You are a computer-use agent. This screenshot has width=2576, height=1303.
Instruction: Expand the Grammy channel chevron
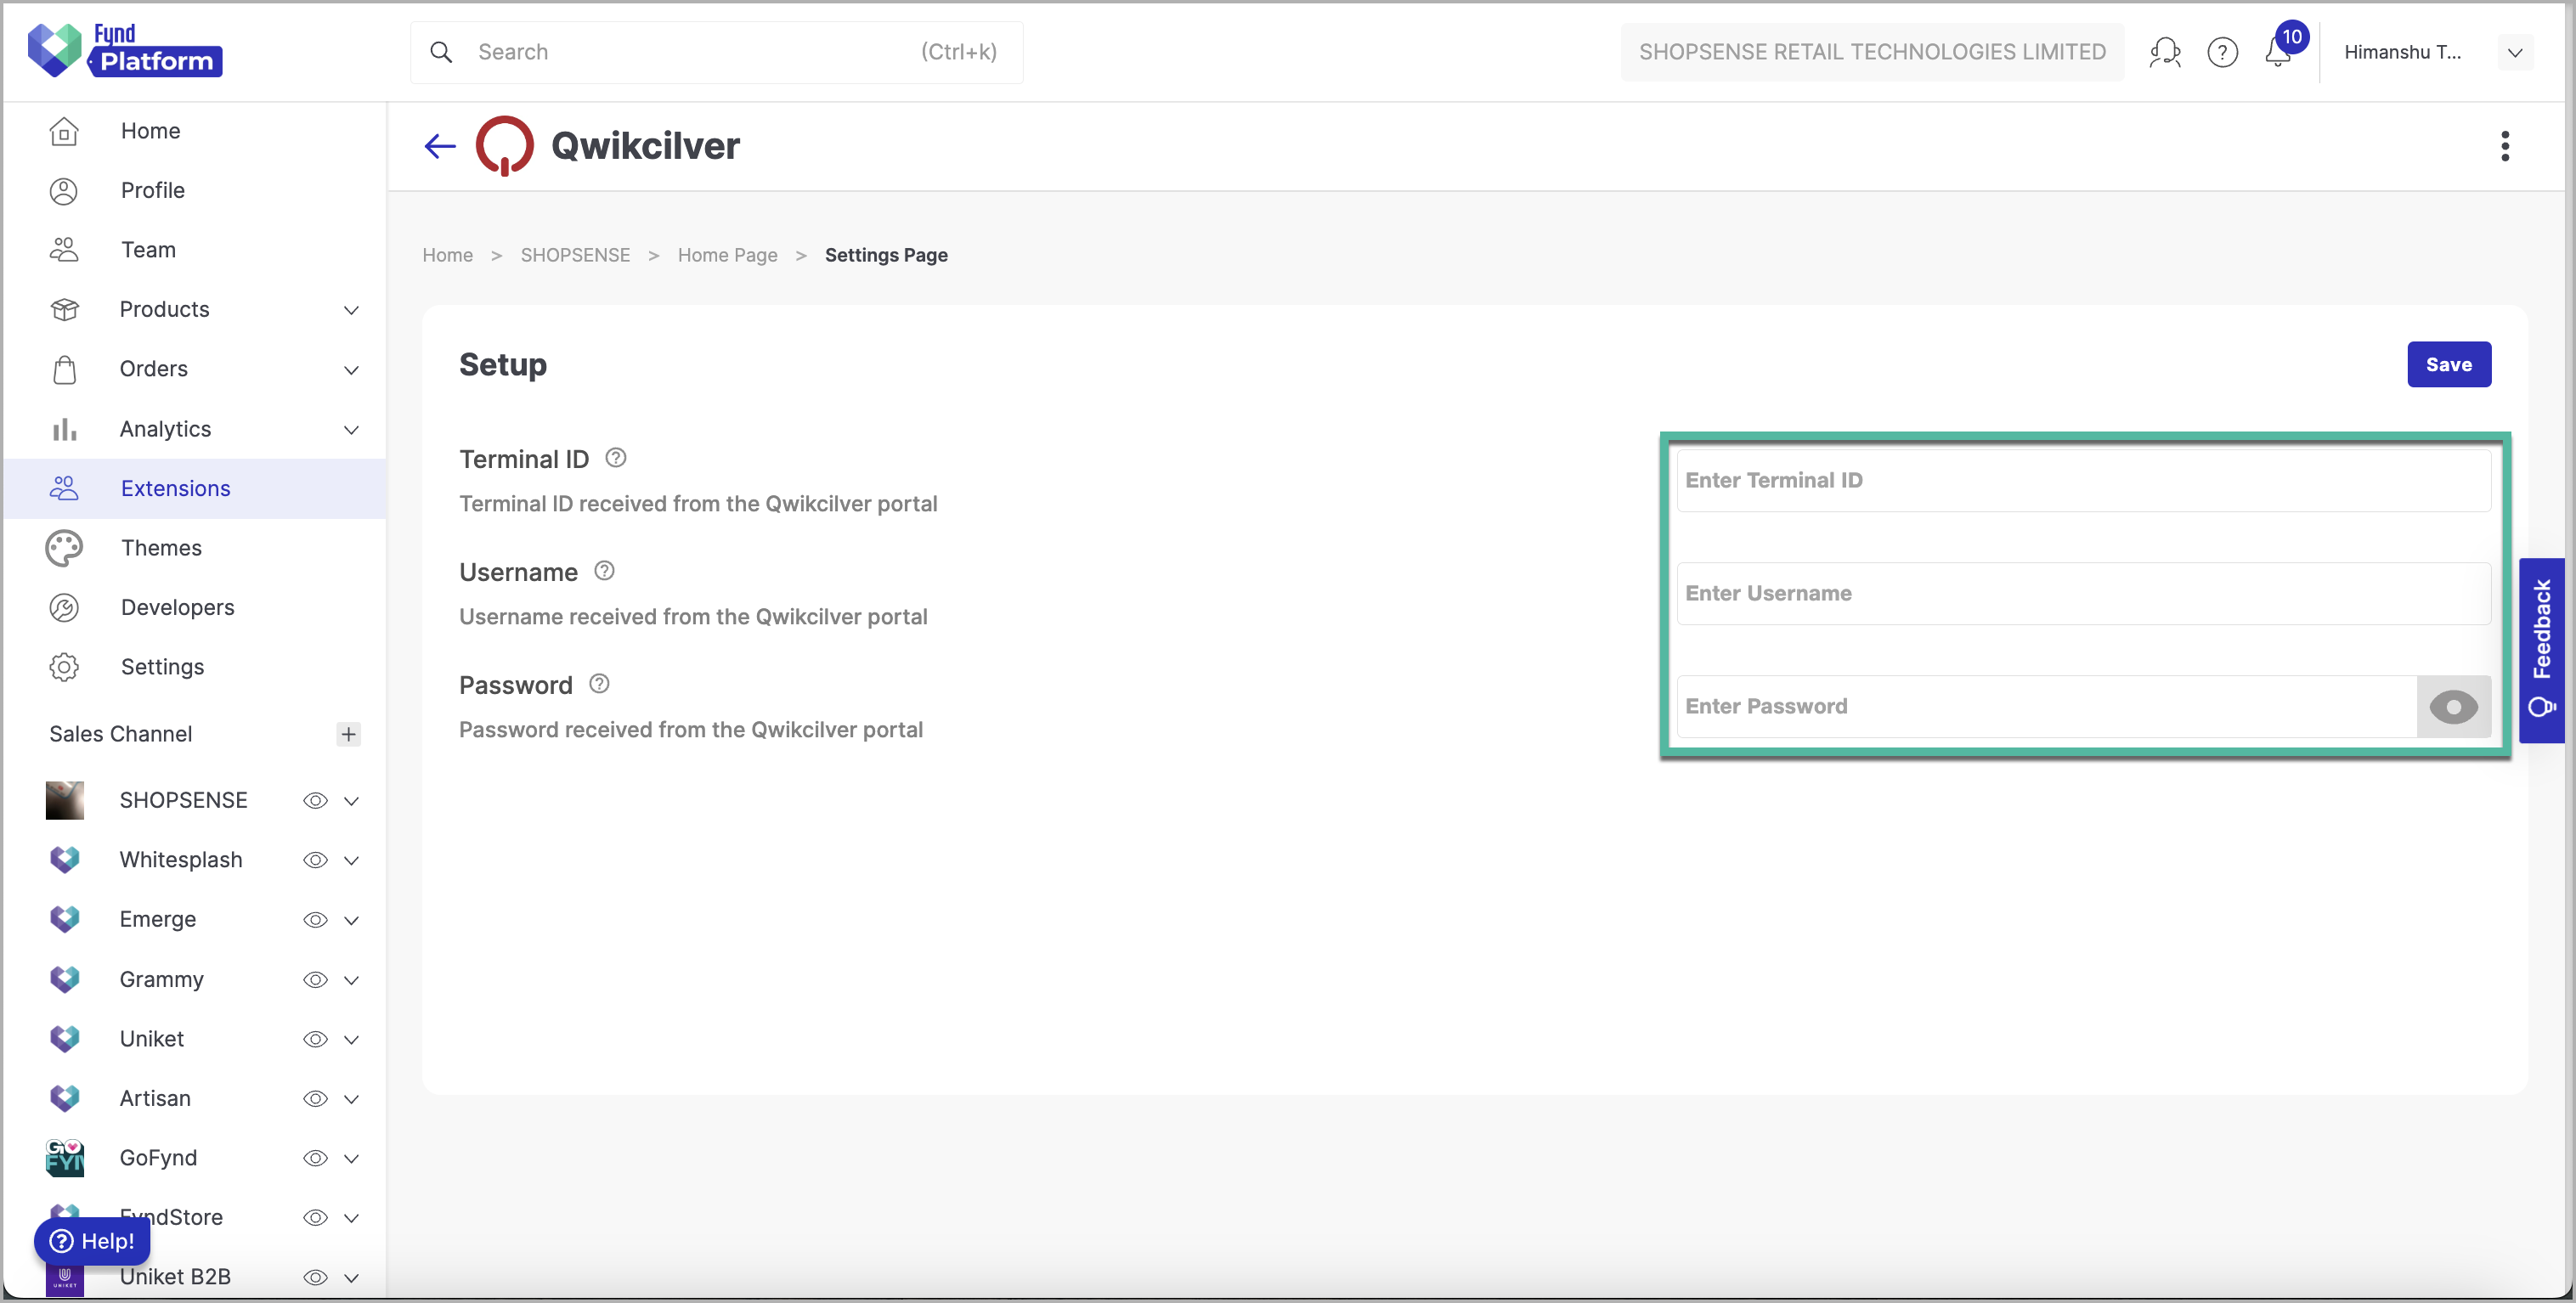[351, 980]
